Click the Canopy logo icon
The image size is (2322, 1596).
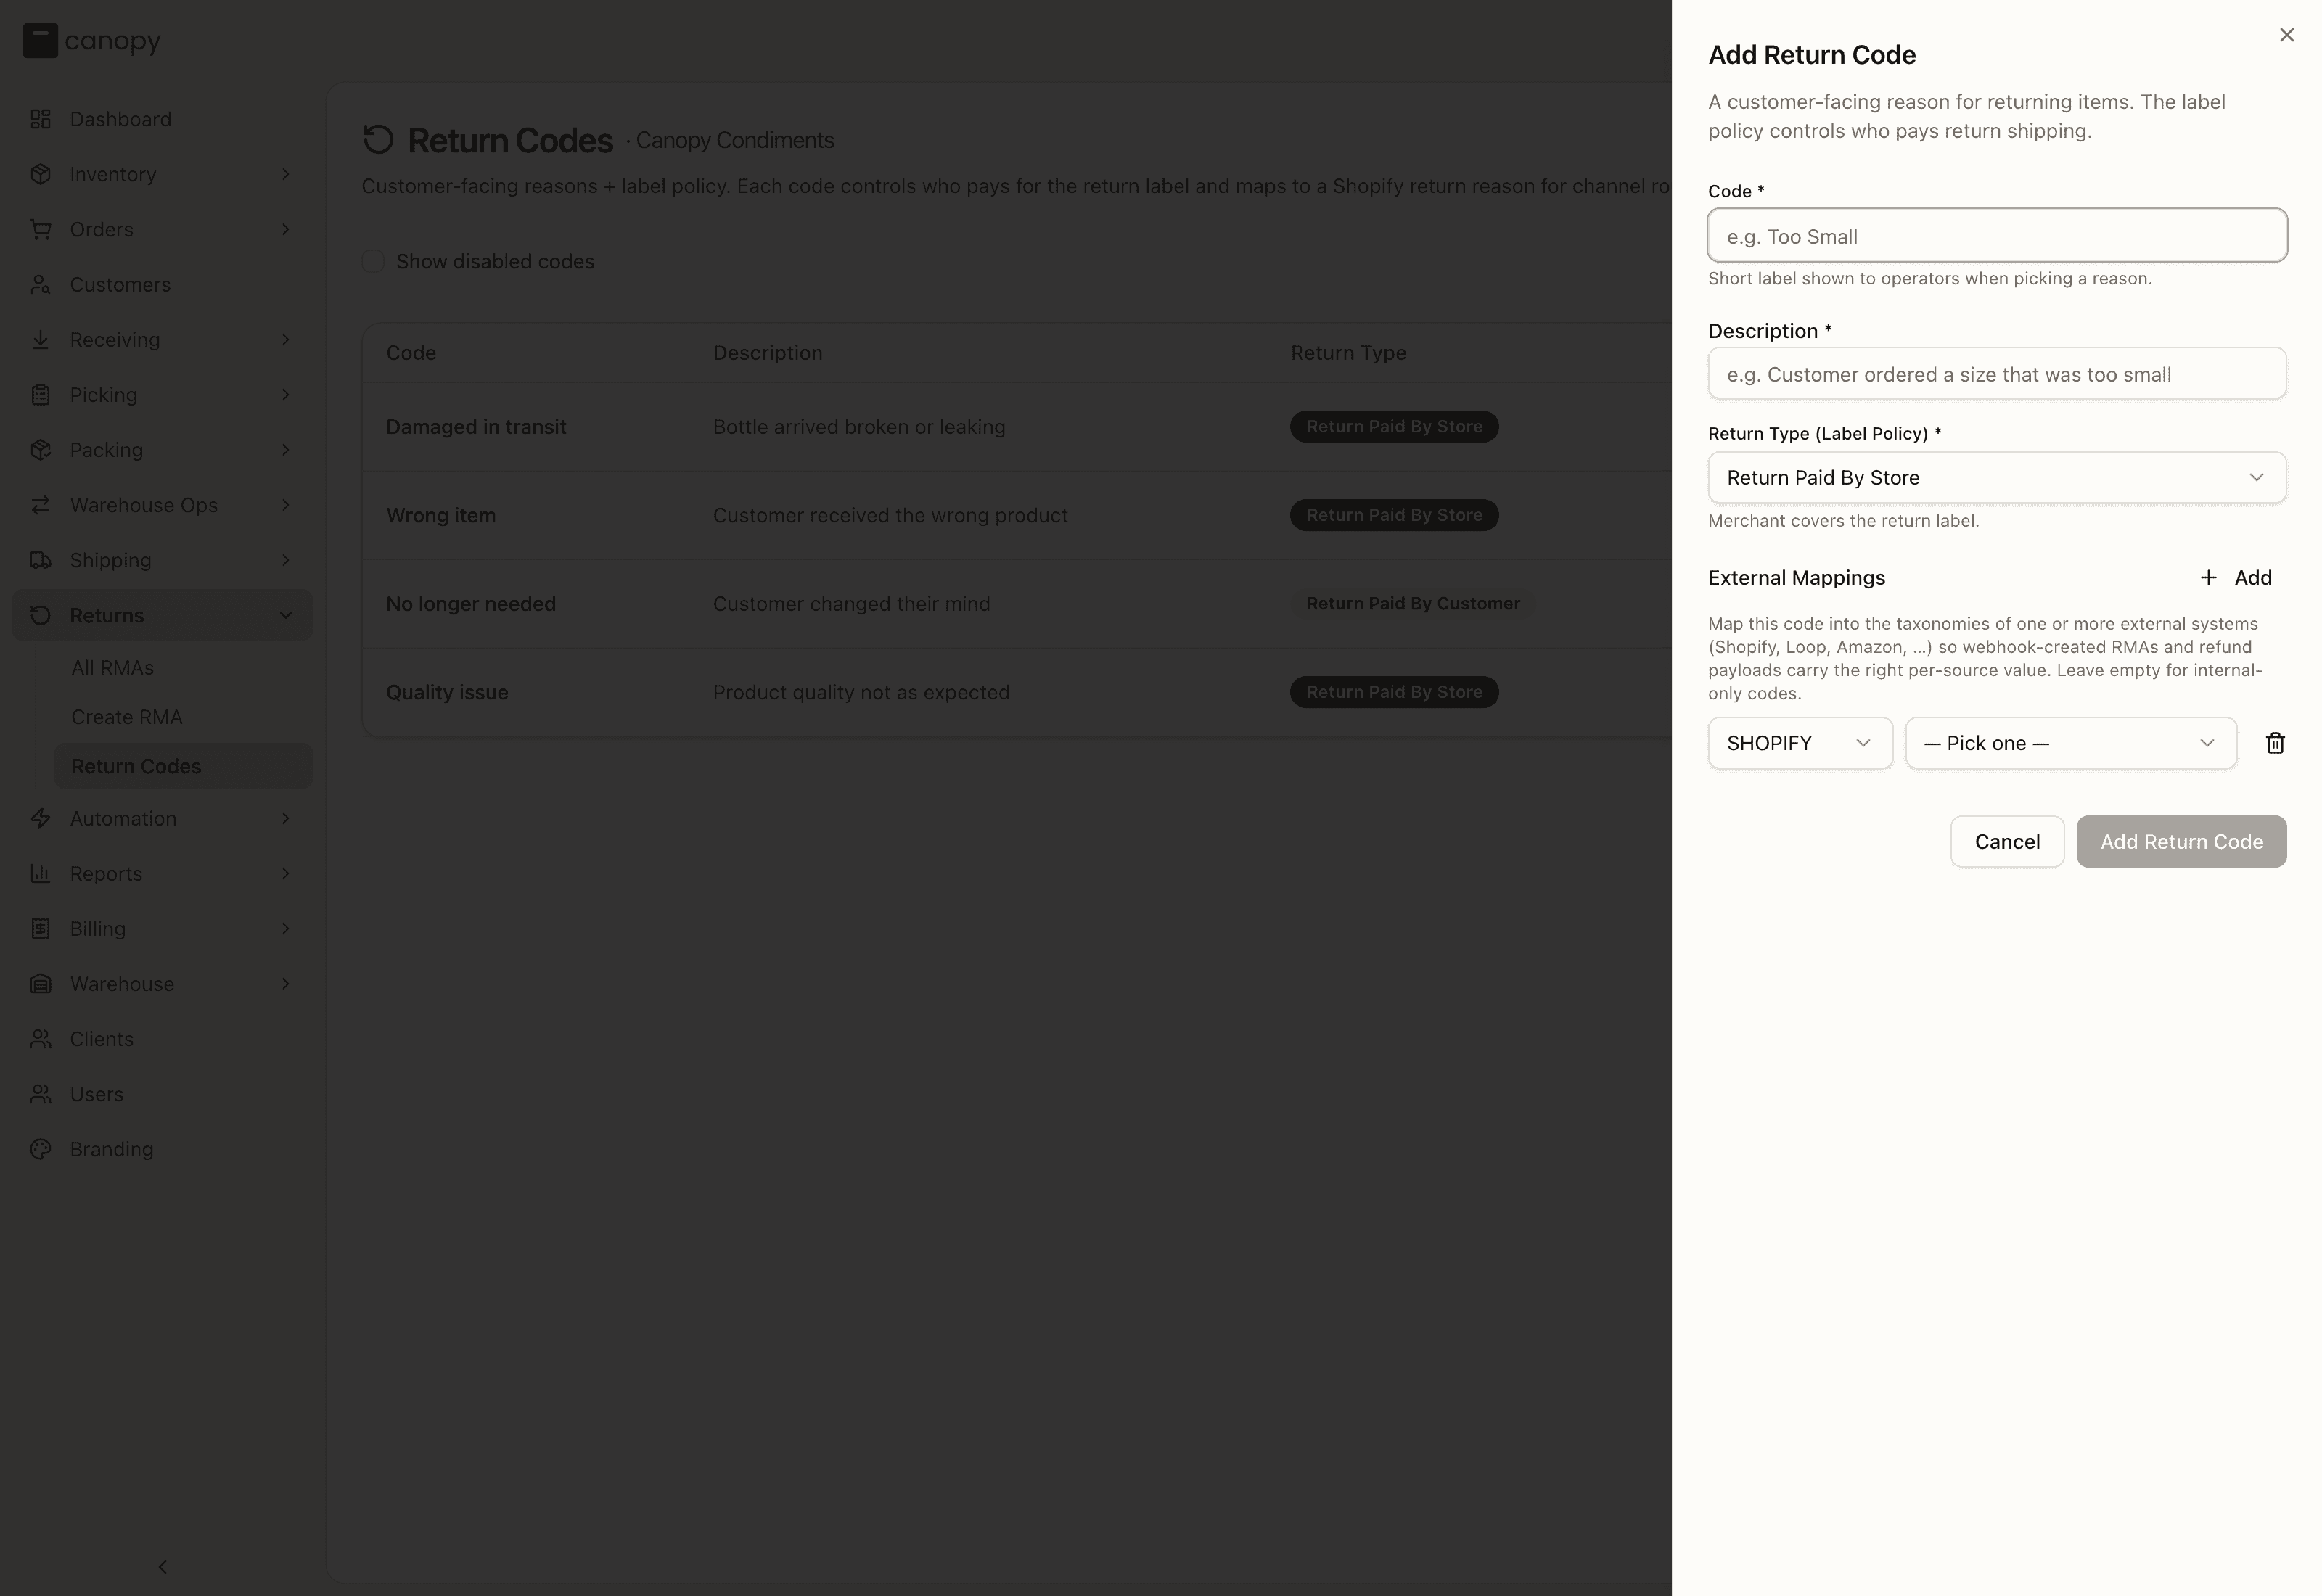tap(40, 41)
